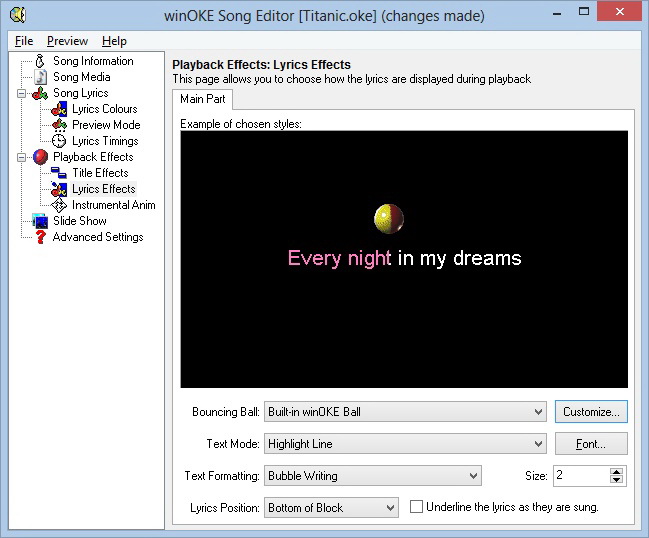
Task: Select Song Media in the tree
Action: coord(82,77)
